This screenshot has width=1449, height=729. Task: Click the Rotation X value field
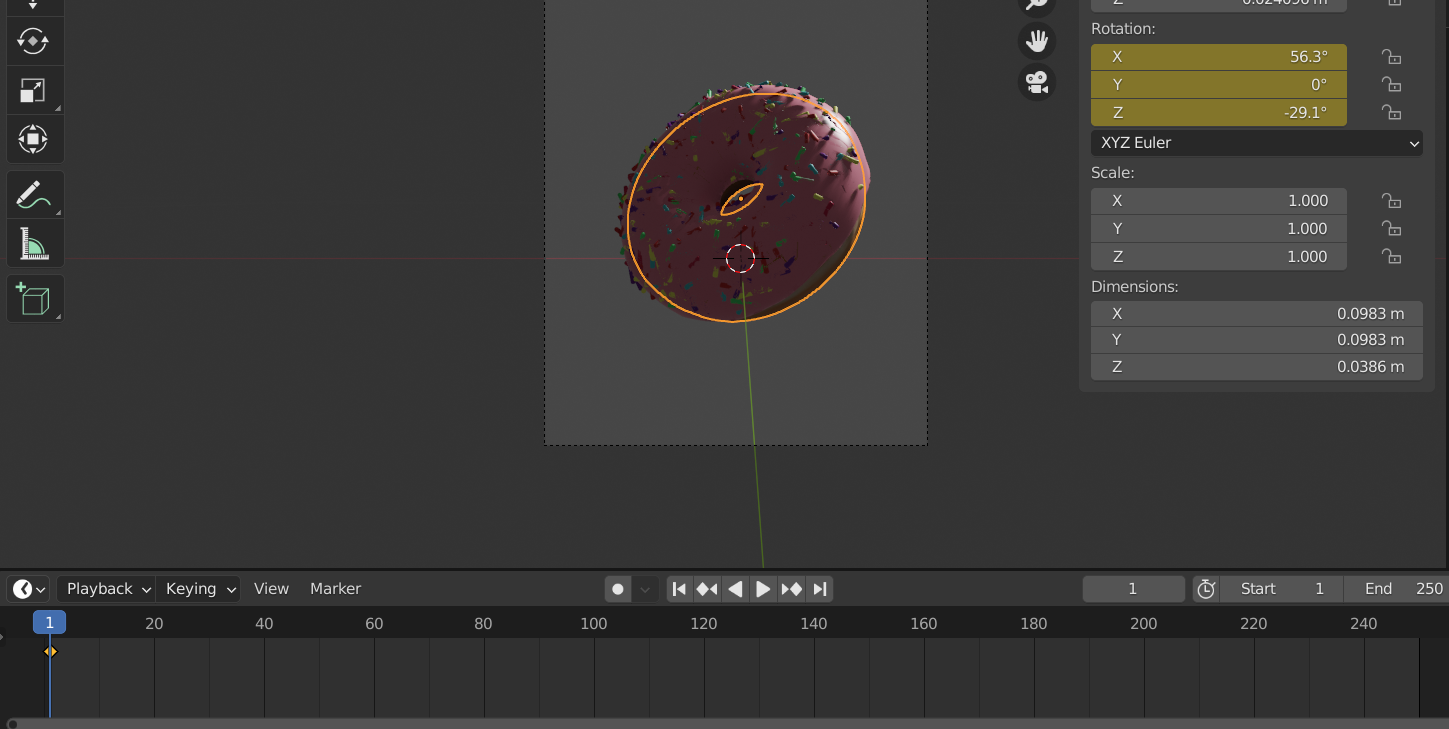[x=1219, y=57]
